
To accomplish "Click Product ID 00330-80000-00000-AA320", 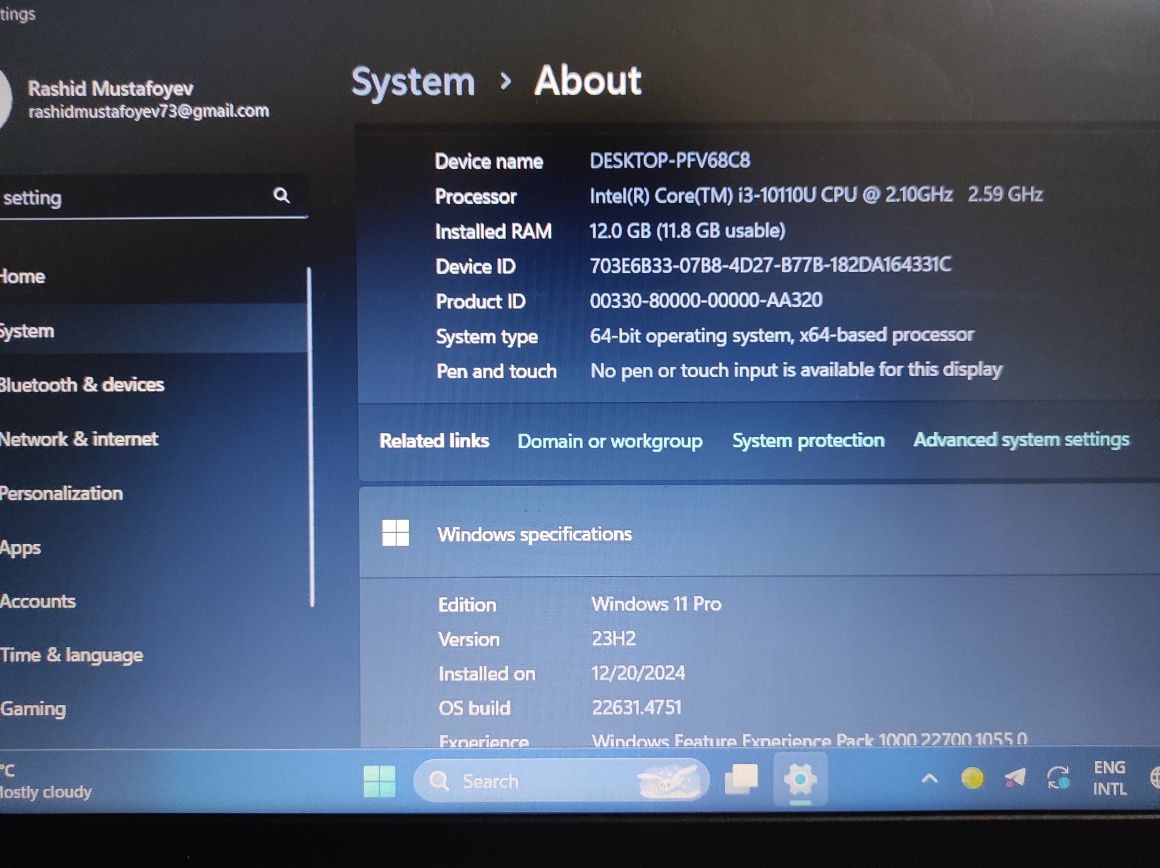I will [706, 300].
